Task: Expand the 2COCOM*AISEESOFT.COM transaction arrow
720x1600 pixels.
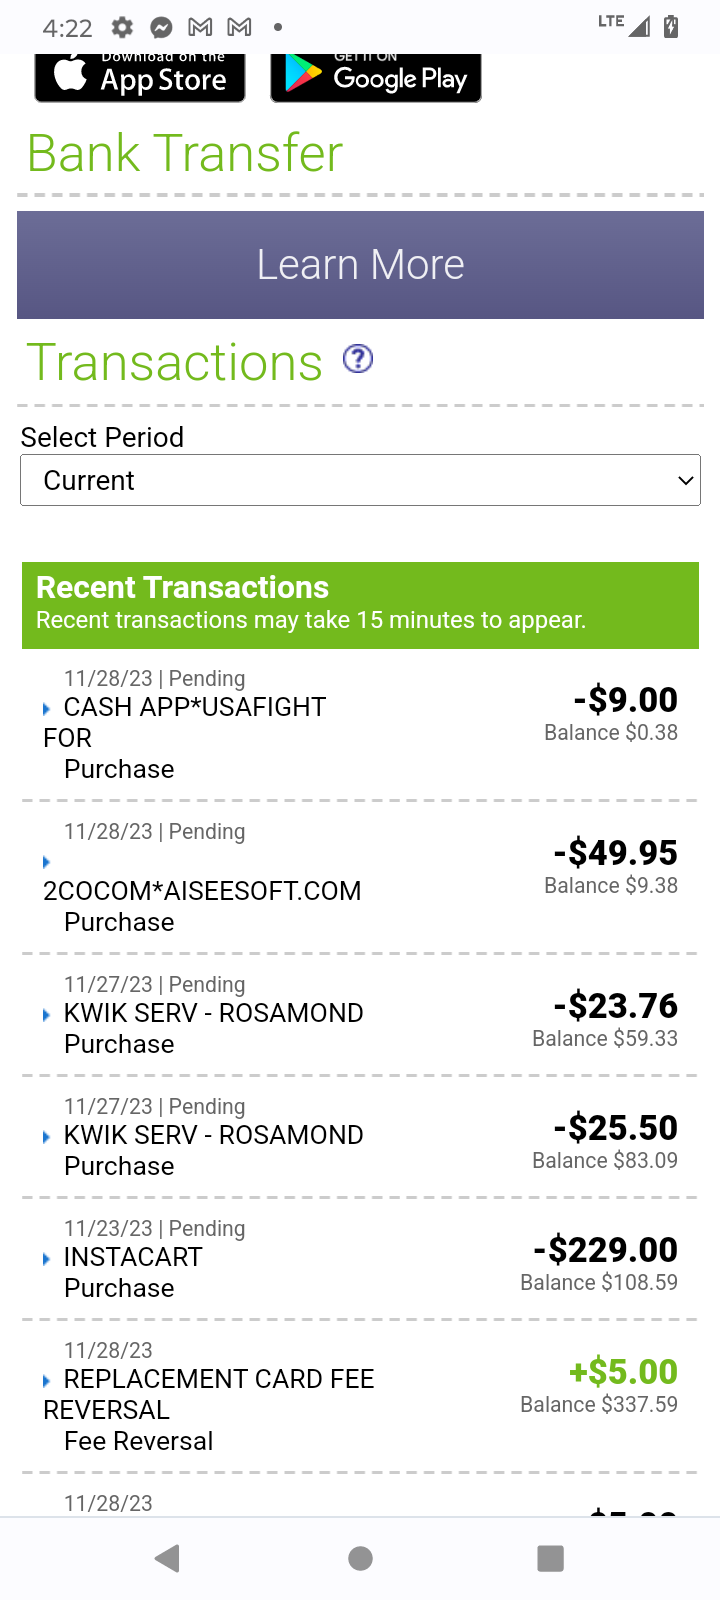Action: (x=47, y=862)
